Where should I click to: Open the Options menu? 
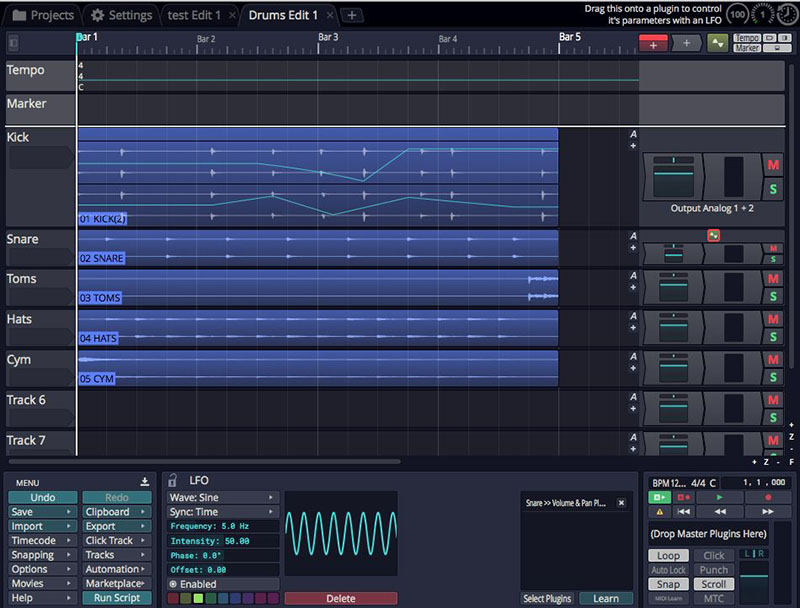tap(42, 569)
